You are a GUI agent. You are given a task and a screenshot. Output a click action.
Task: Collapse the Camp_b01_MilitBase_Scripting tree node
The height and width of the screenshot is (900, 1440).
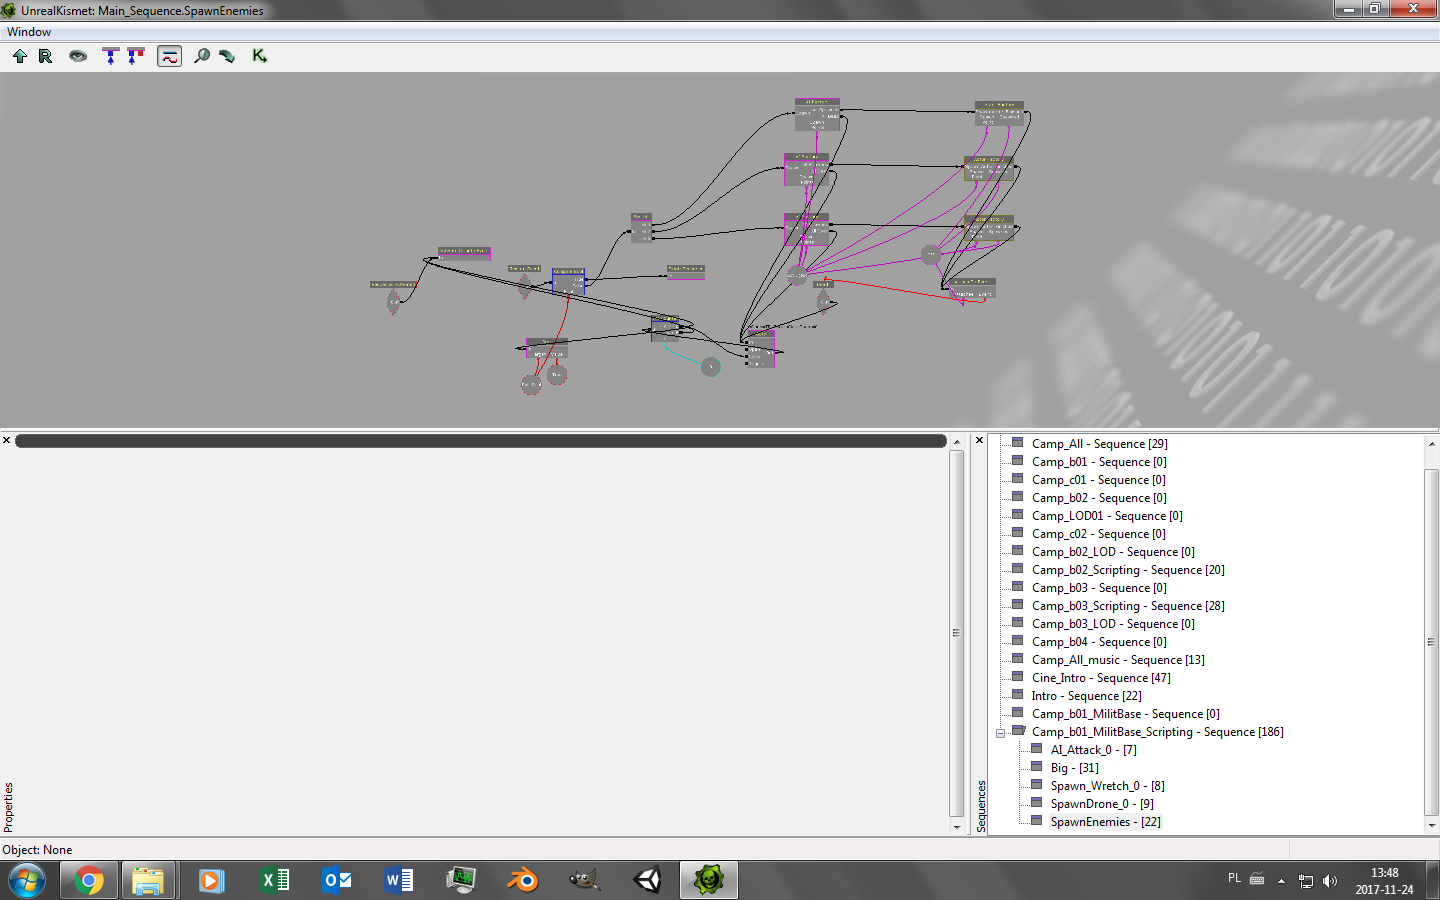[x=1000, y=733]
